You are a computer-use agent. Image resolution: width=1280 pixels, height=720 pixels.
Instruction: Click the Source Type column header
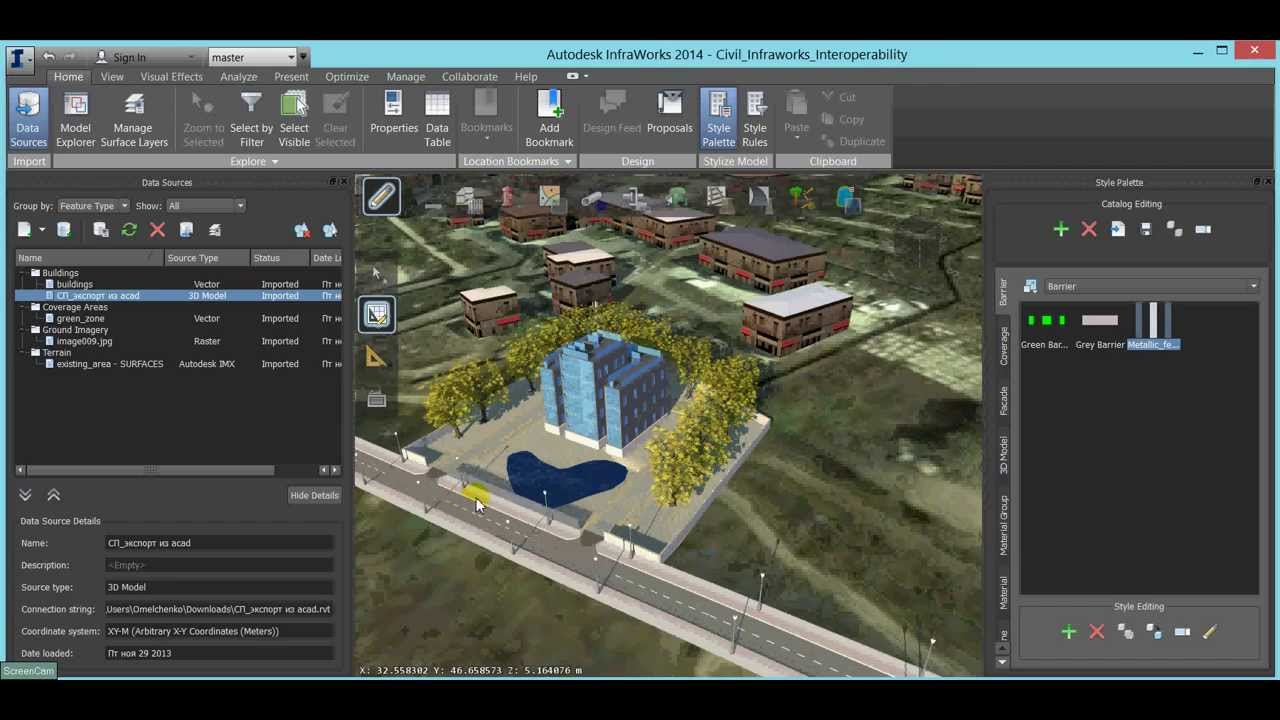pos(206,258)
